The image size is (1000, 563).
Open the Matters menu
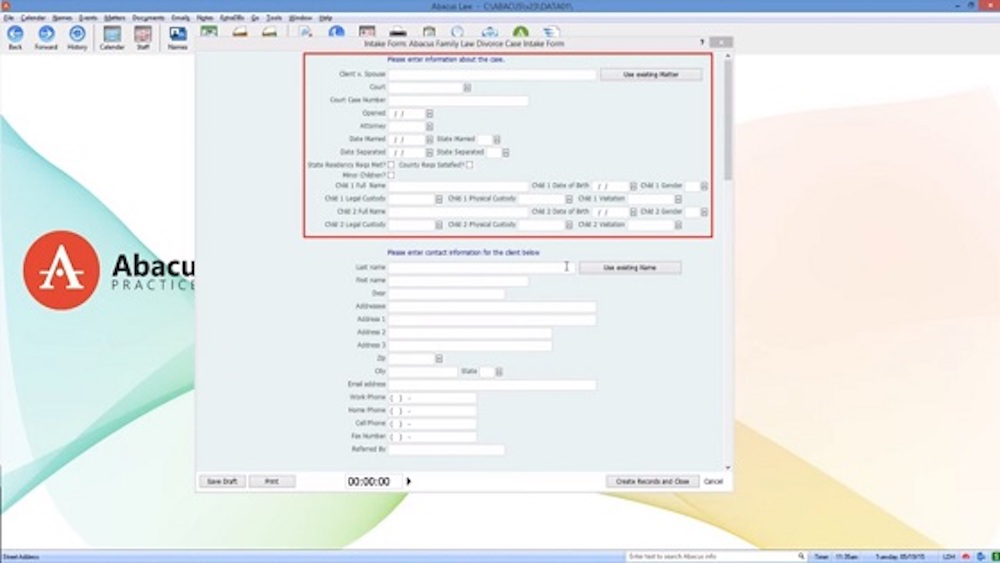115,18
